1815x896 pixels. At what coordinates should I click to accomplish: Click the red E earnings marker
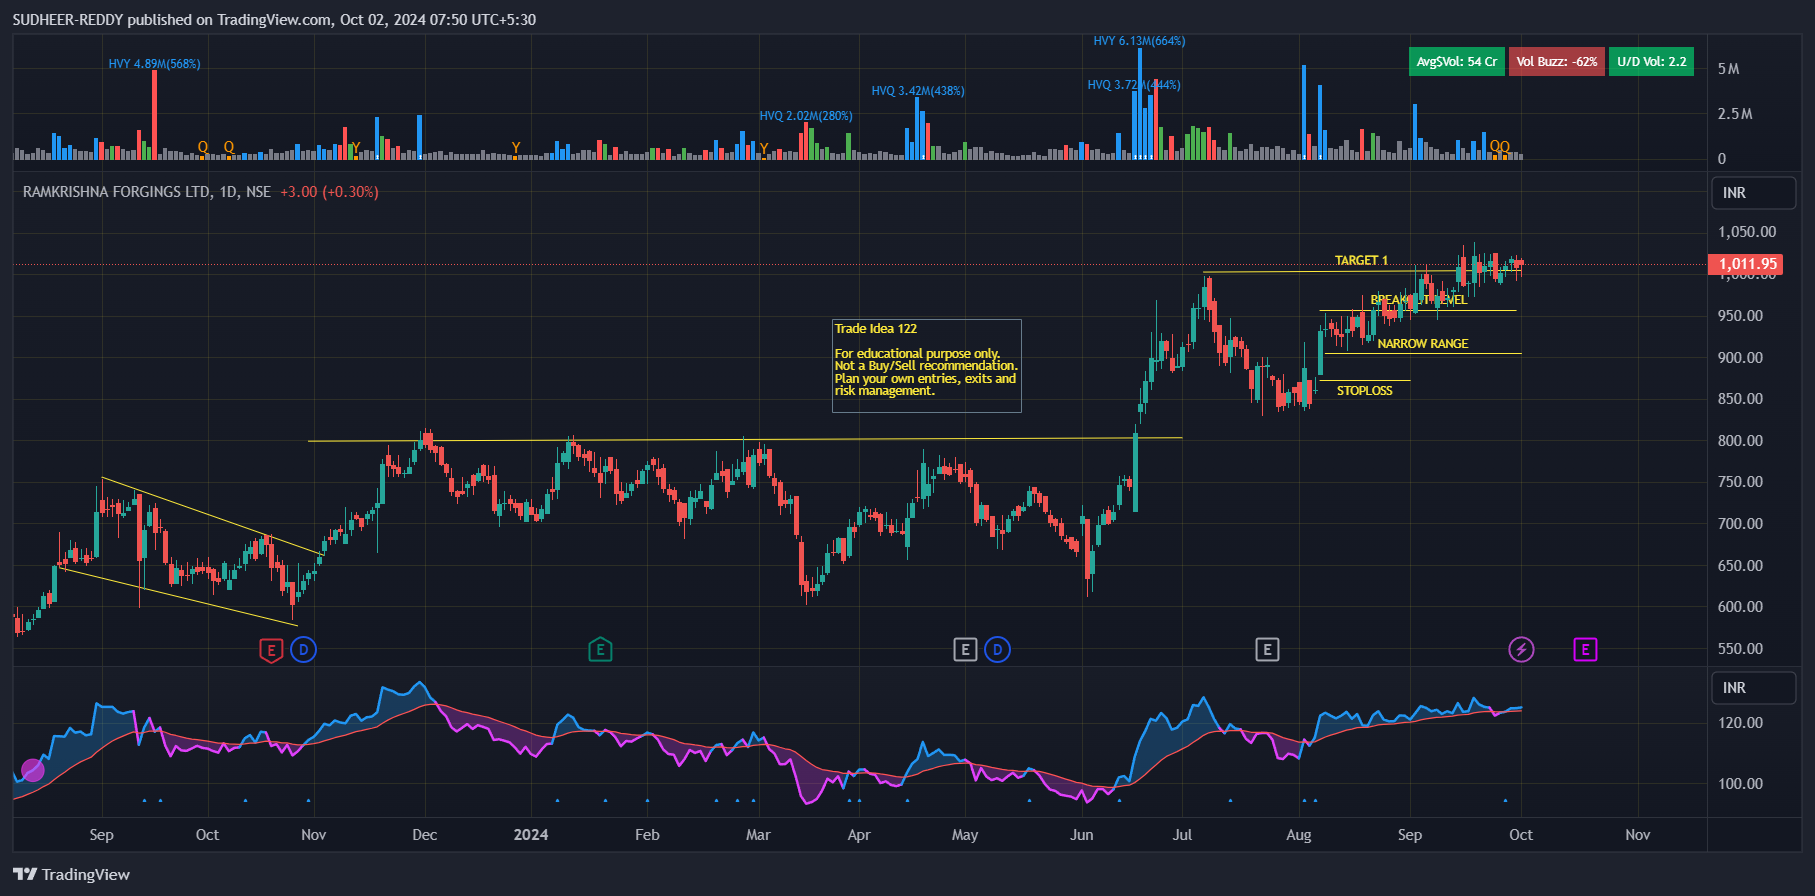pos(270,650)
